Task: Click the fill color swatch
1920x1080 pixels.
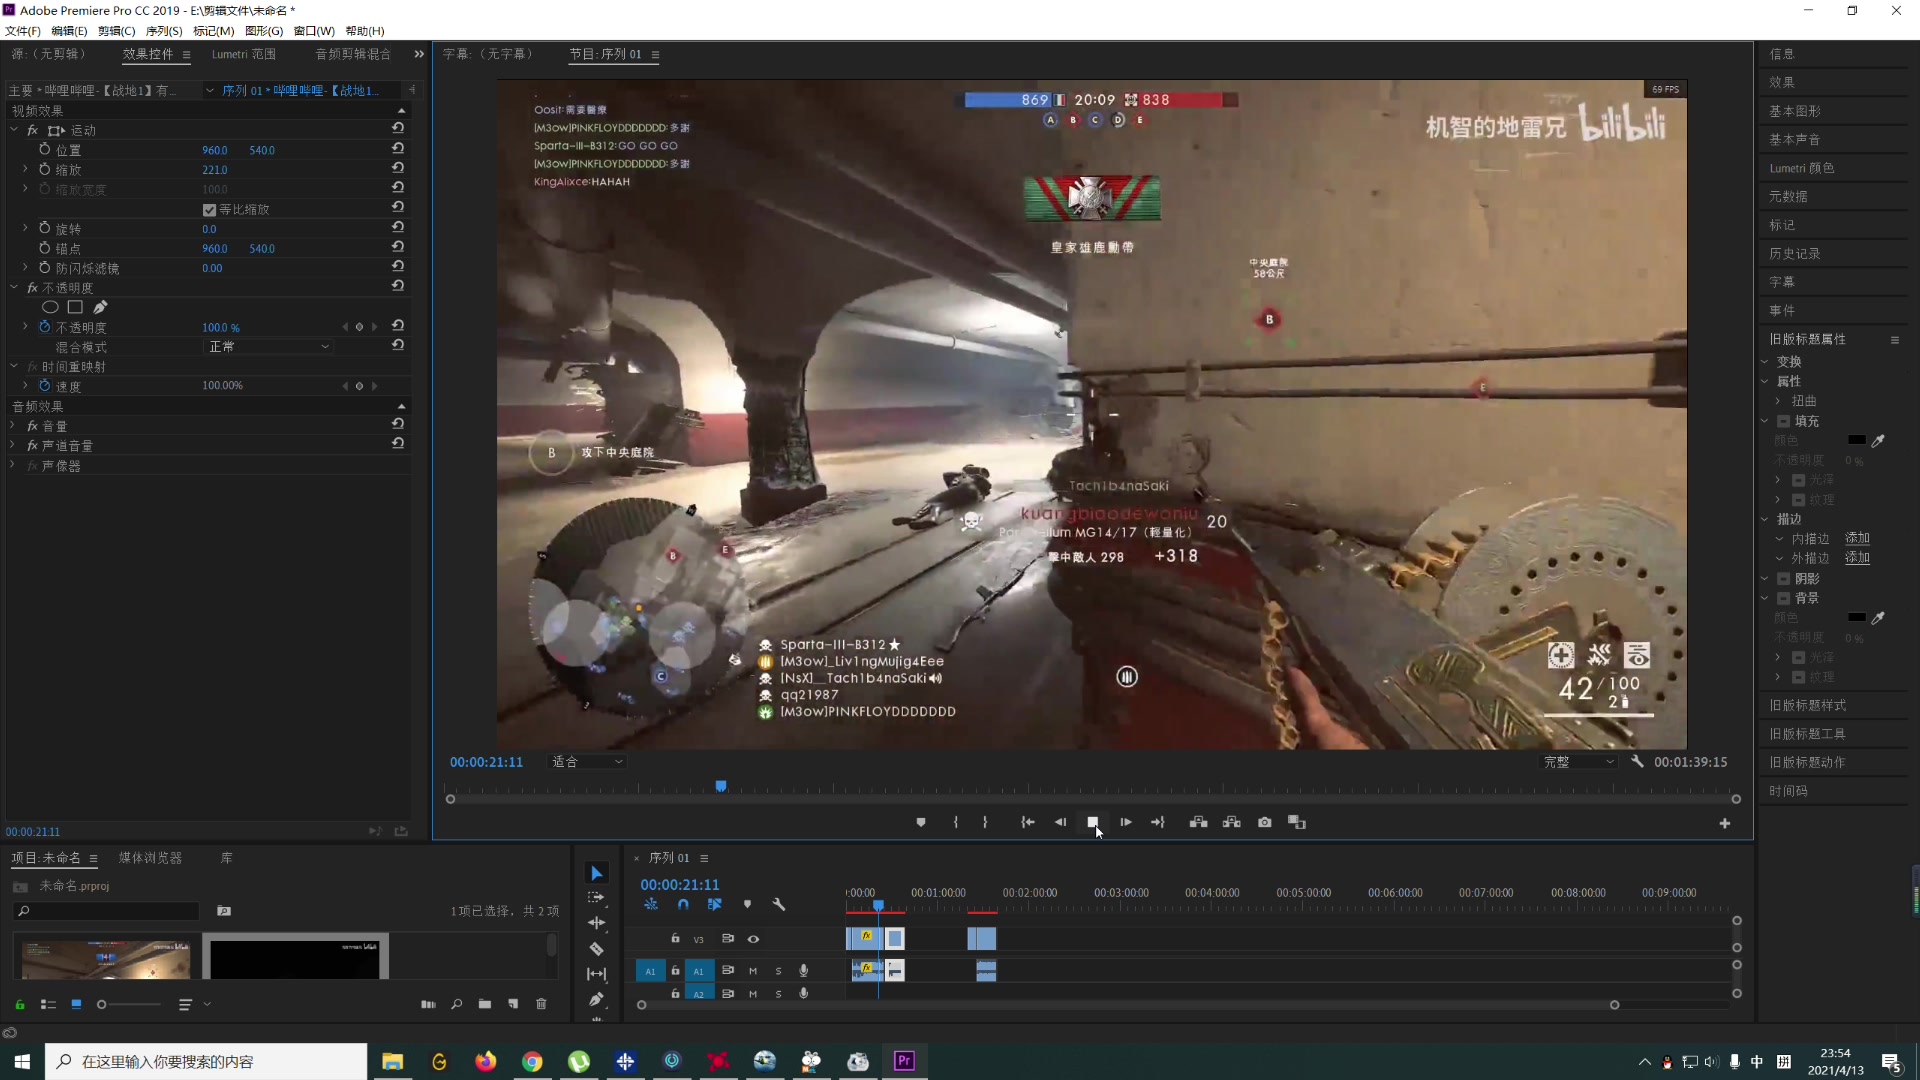Action: coord(1857,440)
